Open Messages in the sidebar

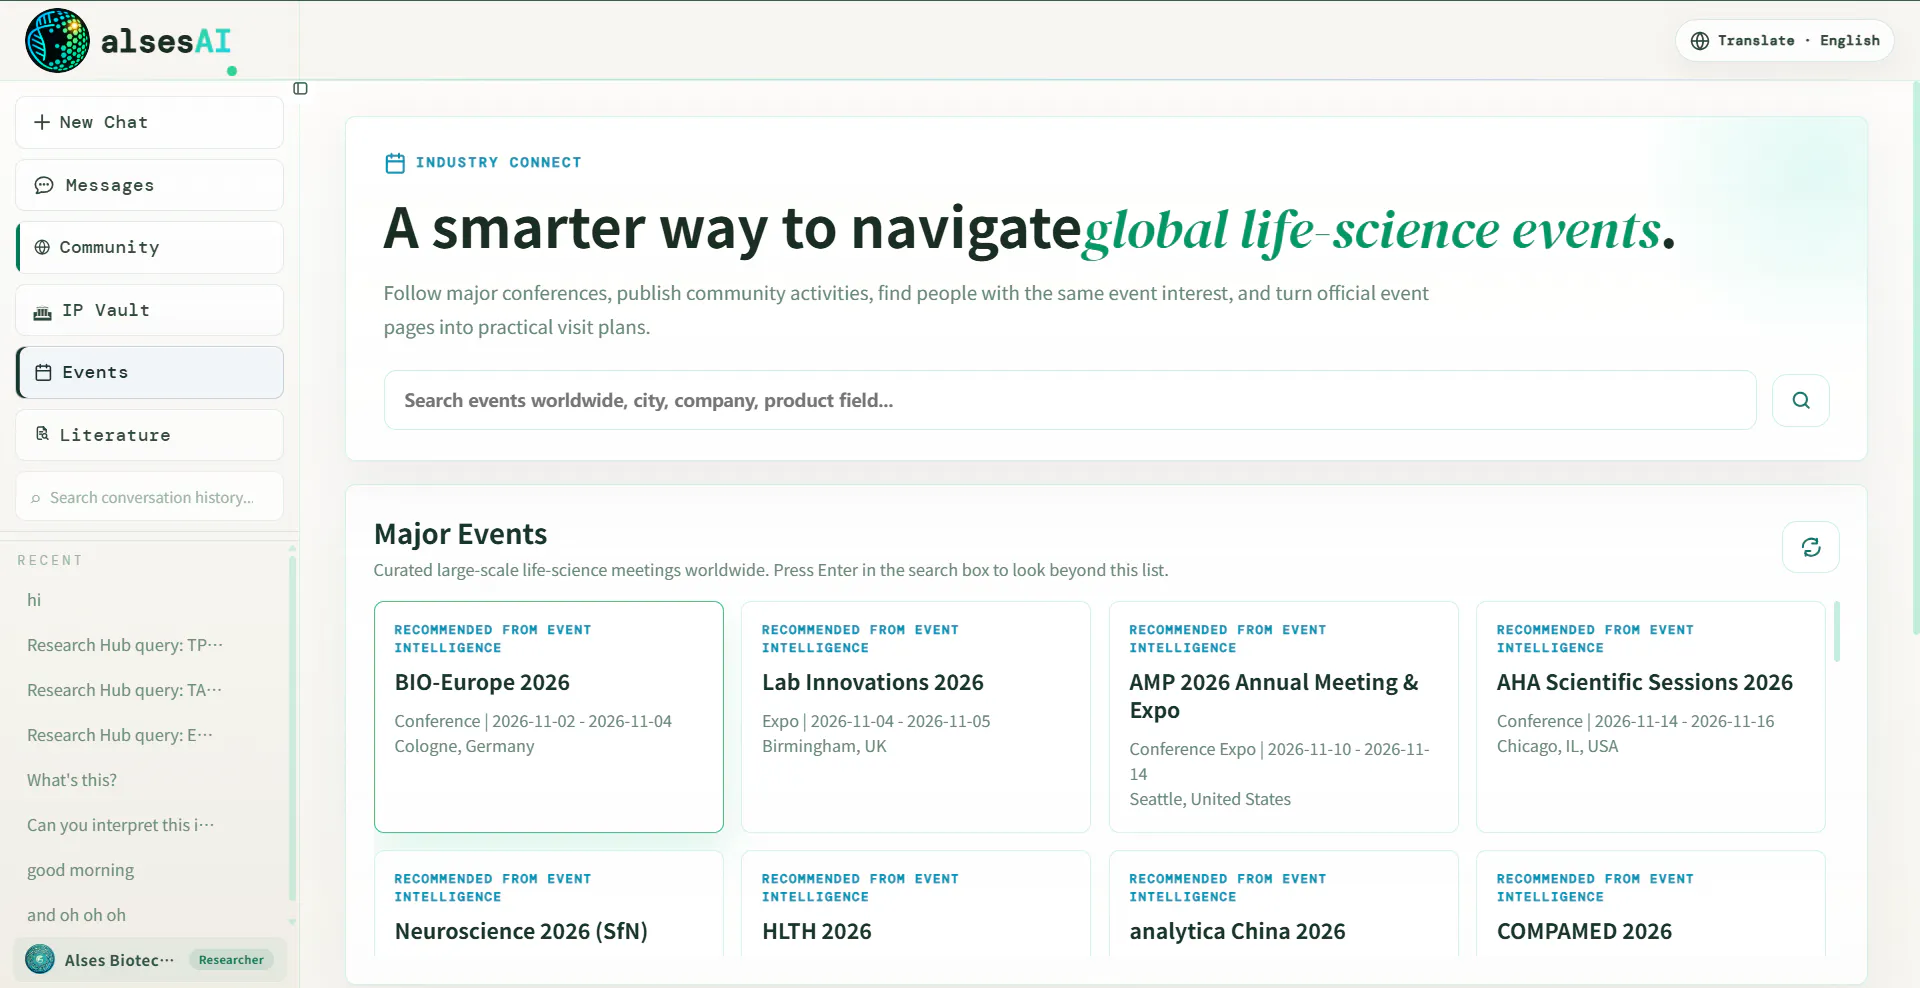point(149,185)
